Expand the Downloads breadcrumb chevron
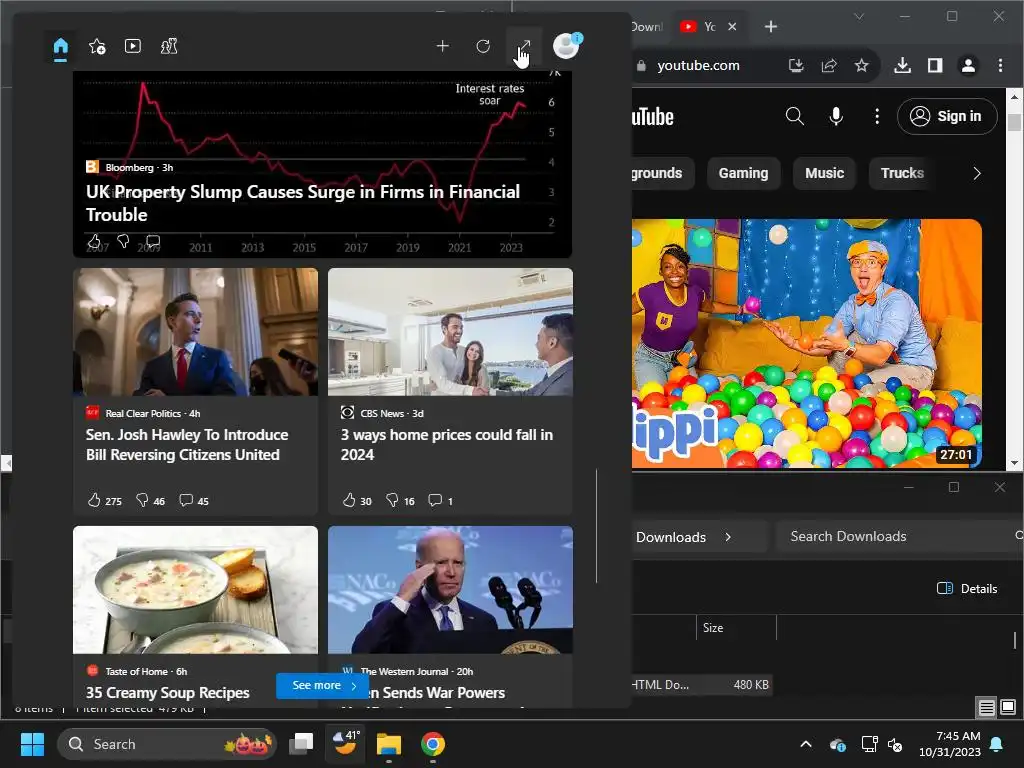 pos(728,537)
